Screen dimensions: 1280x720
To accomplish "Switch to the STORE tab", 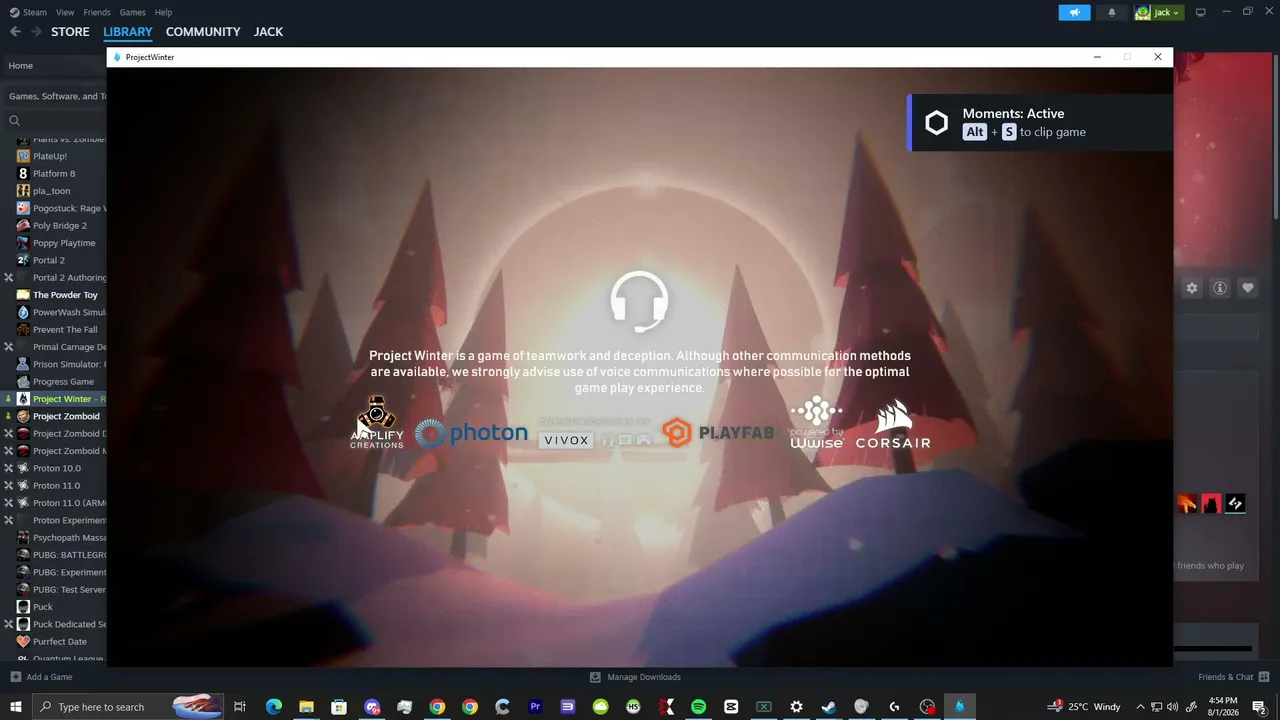I will tap(70, 32).
